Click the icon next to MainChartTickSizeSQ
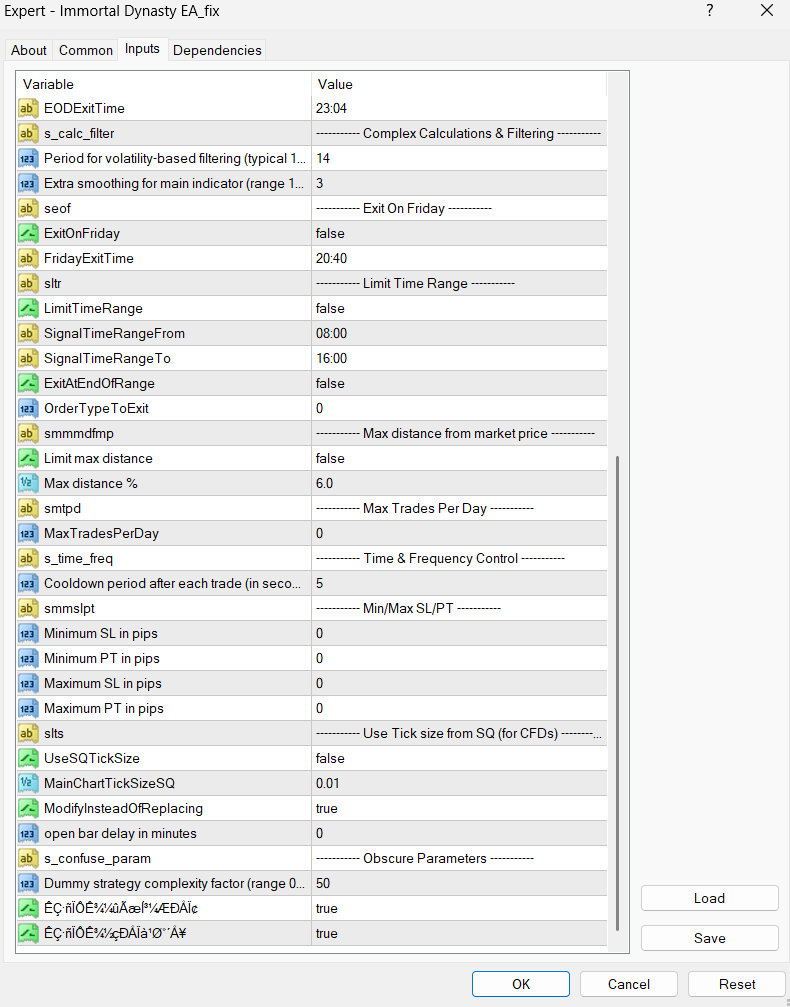Viewport: 790px width, 1007px height. [29, 783]
